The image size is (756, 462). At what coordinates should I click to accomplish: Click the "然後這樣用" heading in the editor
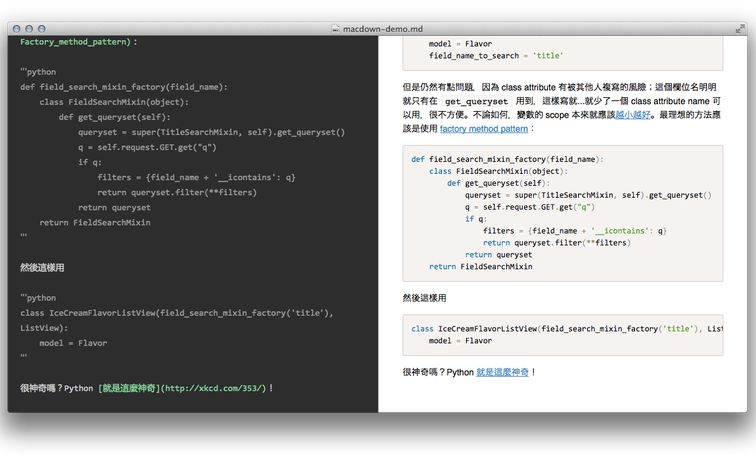click(42, 267)
